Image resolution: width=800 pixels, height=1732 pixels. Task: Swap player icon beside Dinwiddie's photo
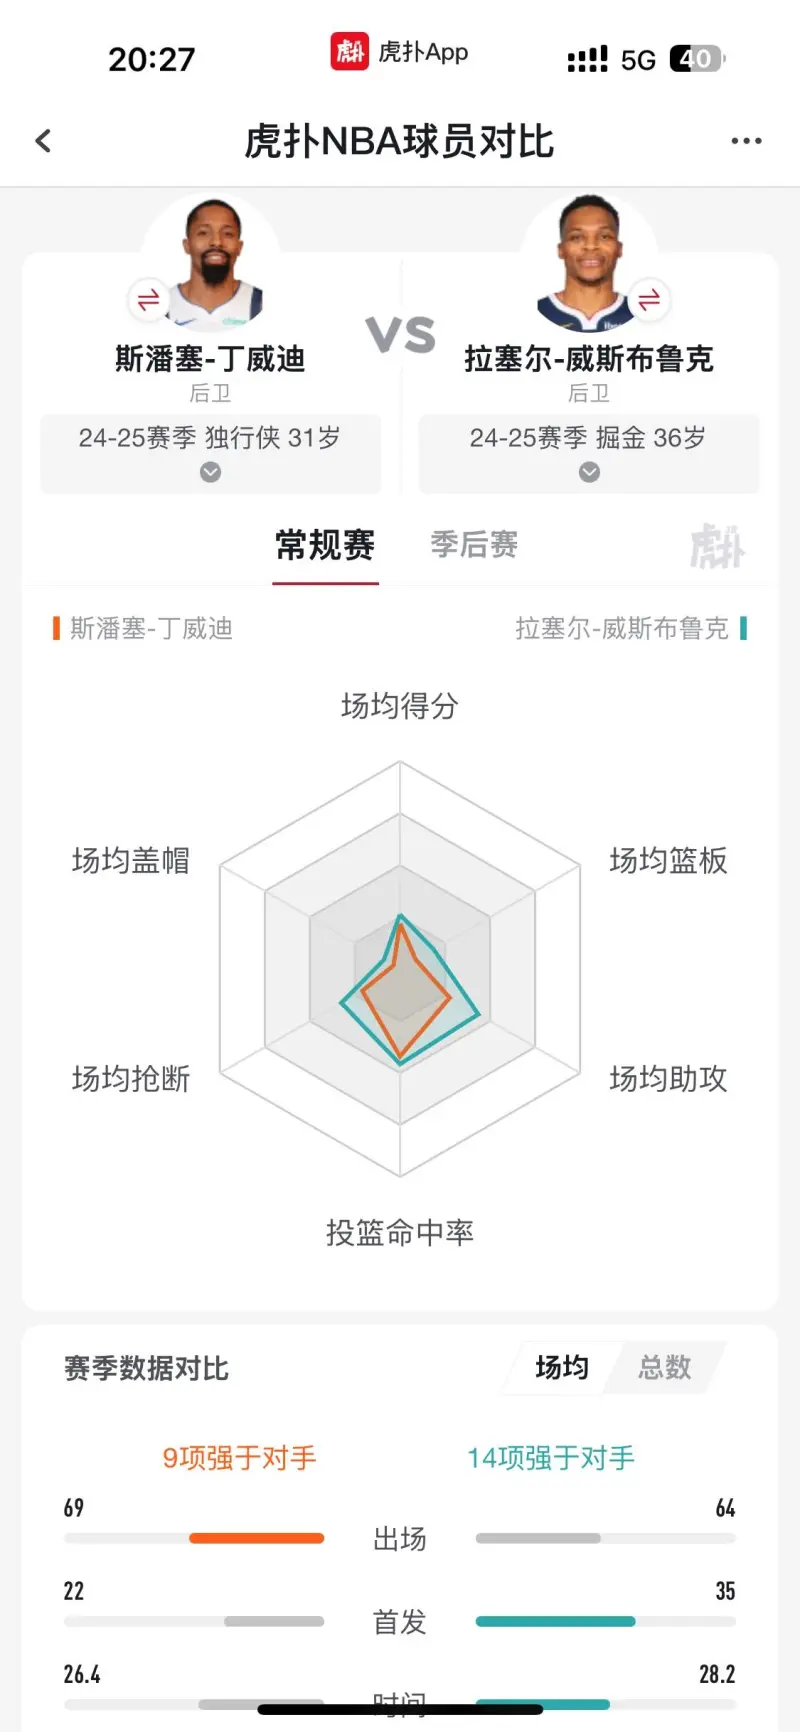tap(148, 299)
